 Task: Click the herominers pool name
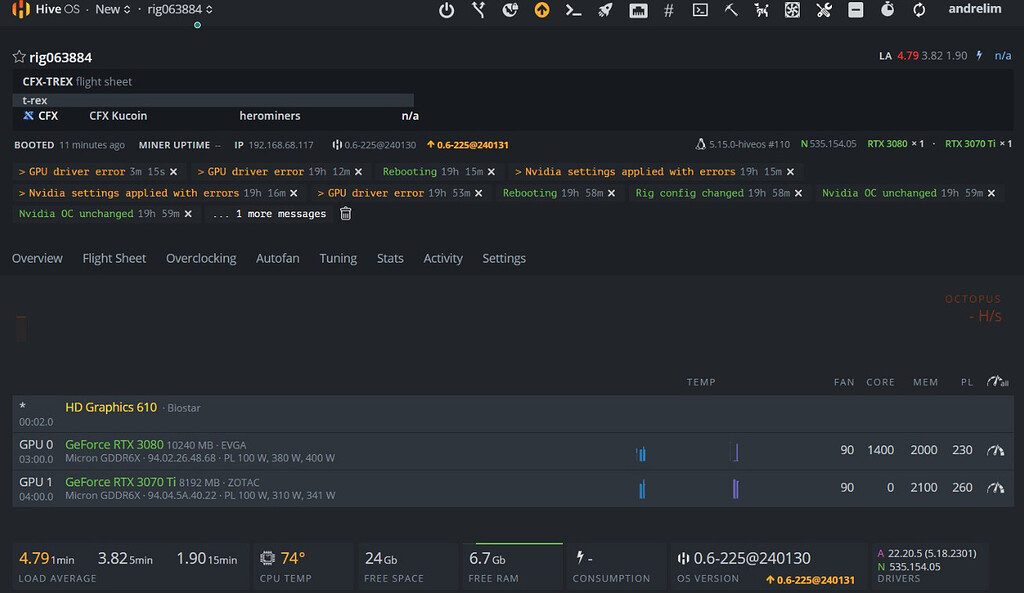(270, 116)
